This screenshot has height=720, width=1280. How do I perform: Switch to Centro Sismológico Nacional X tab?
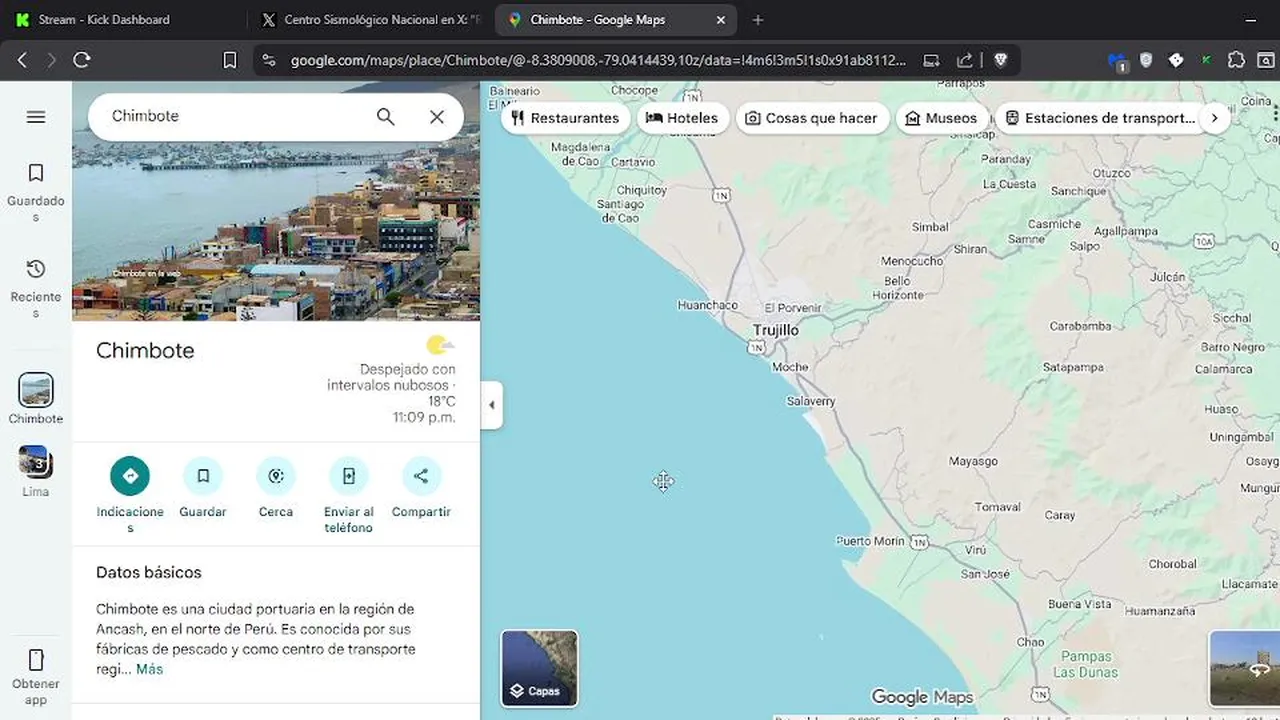(x=370, y=20)
